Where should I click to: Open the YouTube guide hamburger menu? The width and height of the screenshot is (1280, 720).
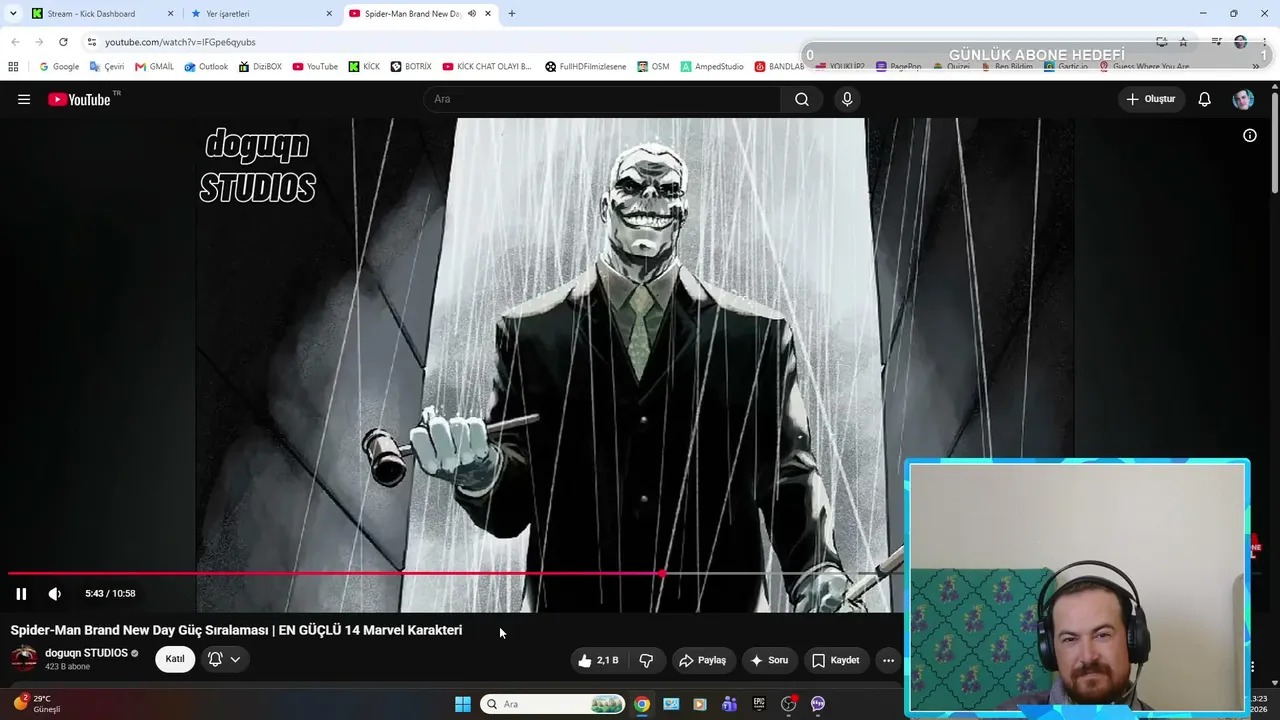[x=24, y=99]
